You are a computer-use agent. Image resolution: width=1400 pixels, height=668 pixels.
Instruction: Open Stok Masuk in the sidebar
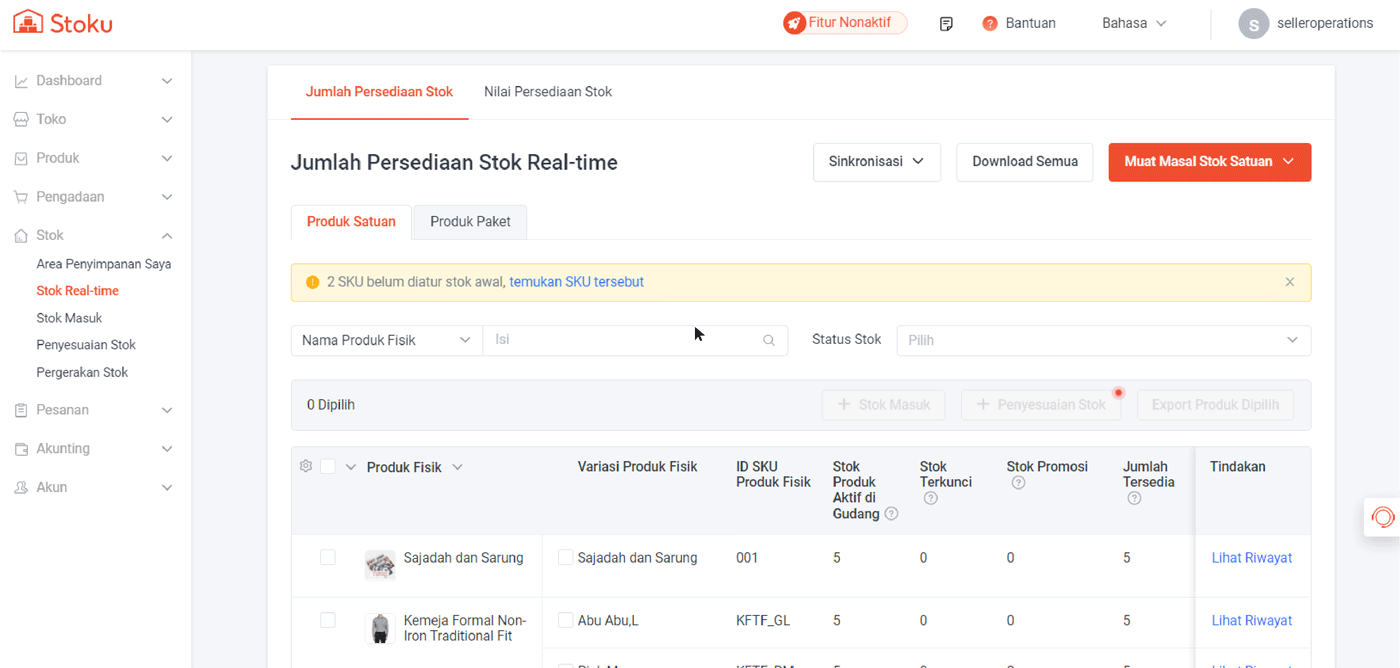point(69,318)
